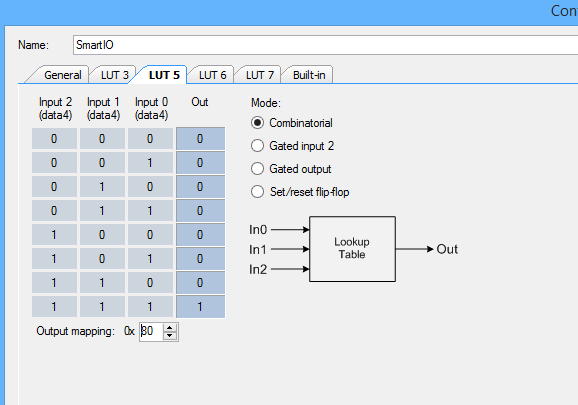Select the Combinatorial mode radio button
The height and width of the screenshot is (405, 578).
257,123
